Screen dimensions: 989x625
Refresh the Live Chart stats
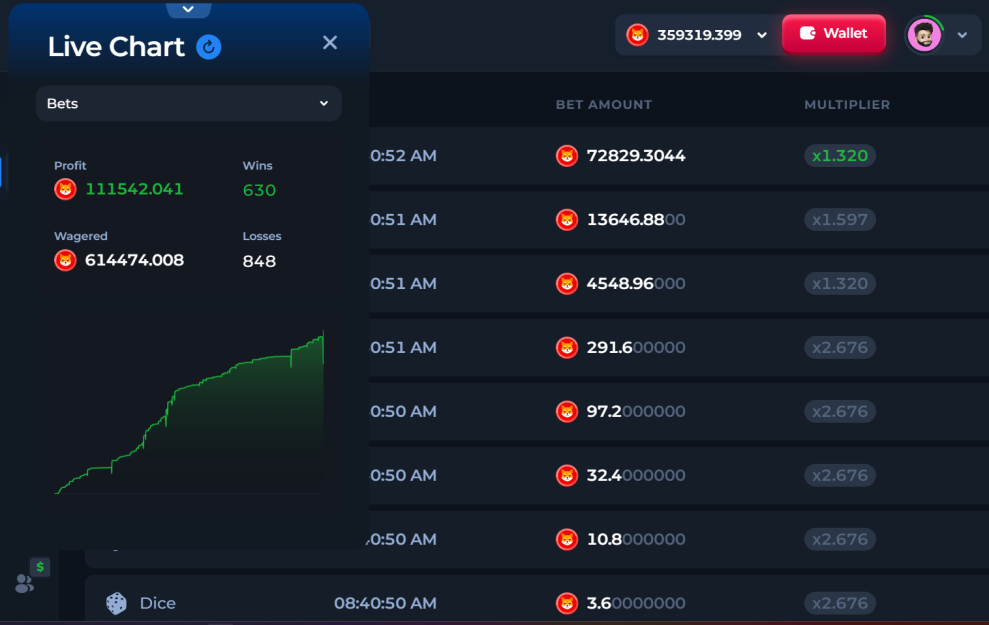coord(209,47)
